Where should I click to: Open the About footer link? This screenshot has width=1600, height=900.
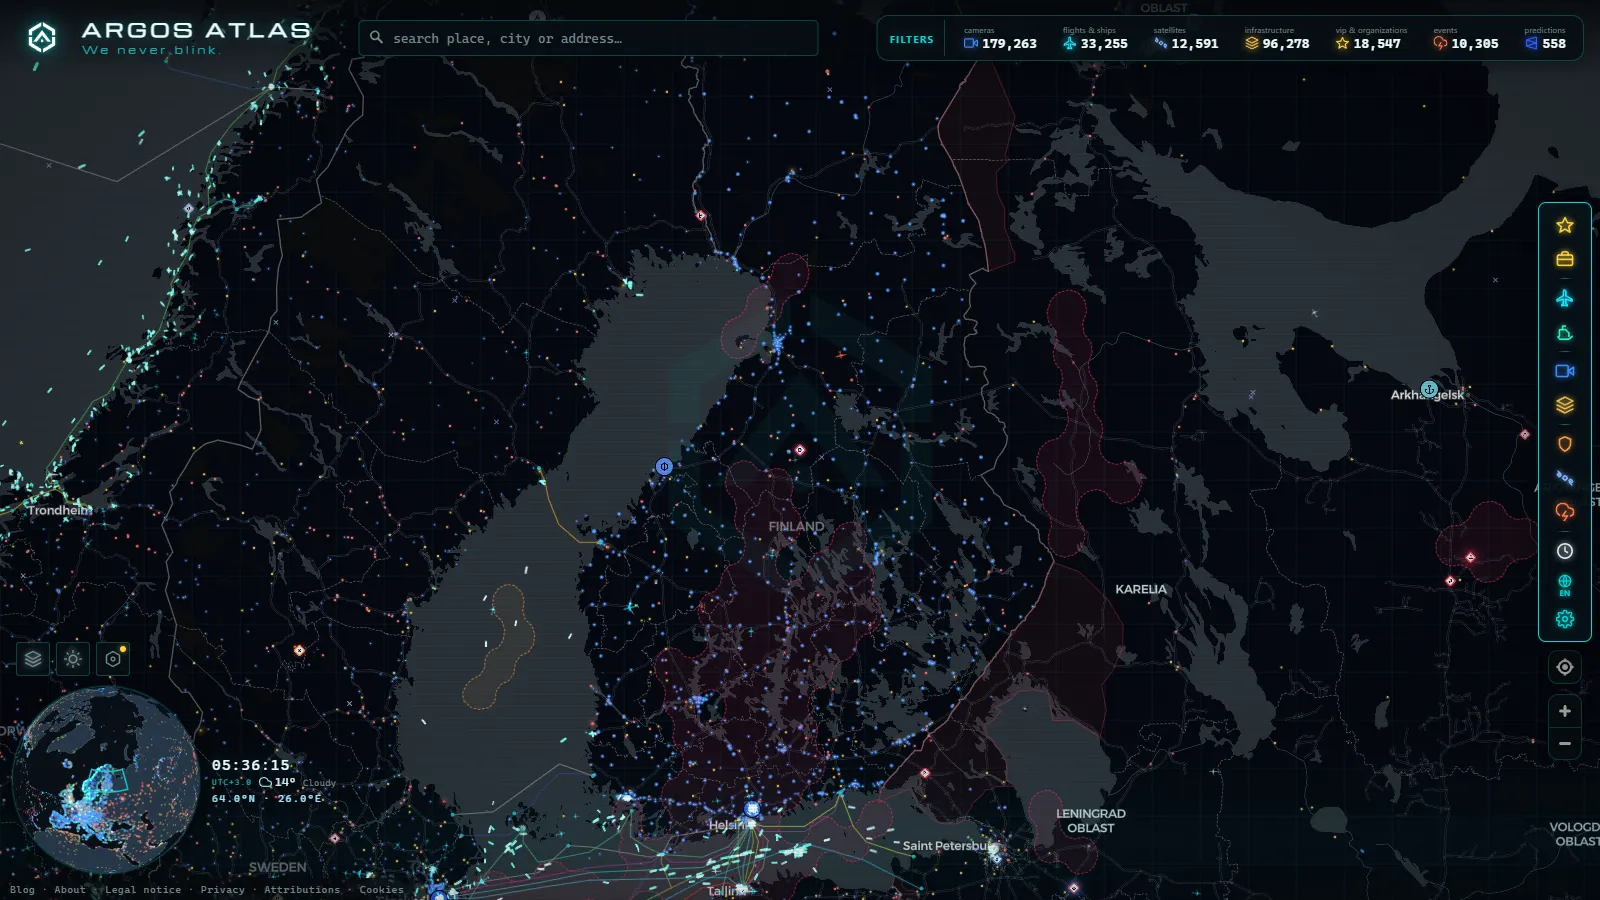pos(70,890)
